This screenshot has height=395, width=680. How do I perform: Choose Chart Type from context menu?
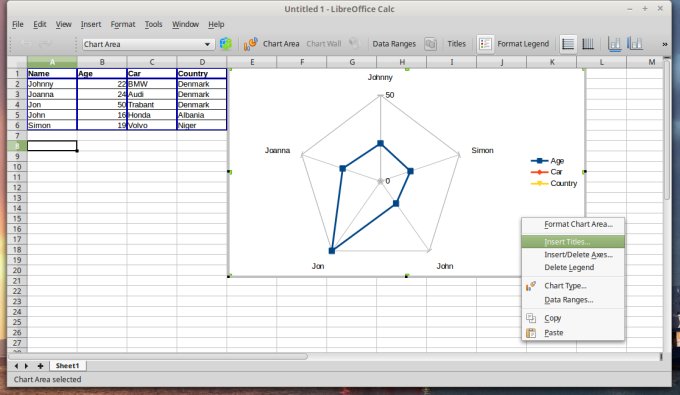(x=573, y=286)
